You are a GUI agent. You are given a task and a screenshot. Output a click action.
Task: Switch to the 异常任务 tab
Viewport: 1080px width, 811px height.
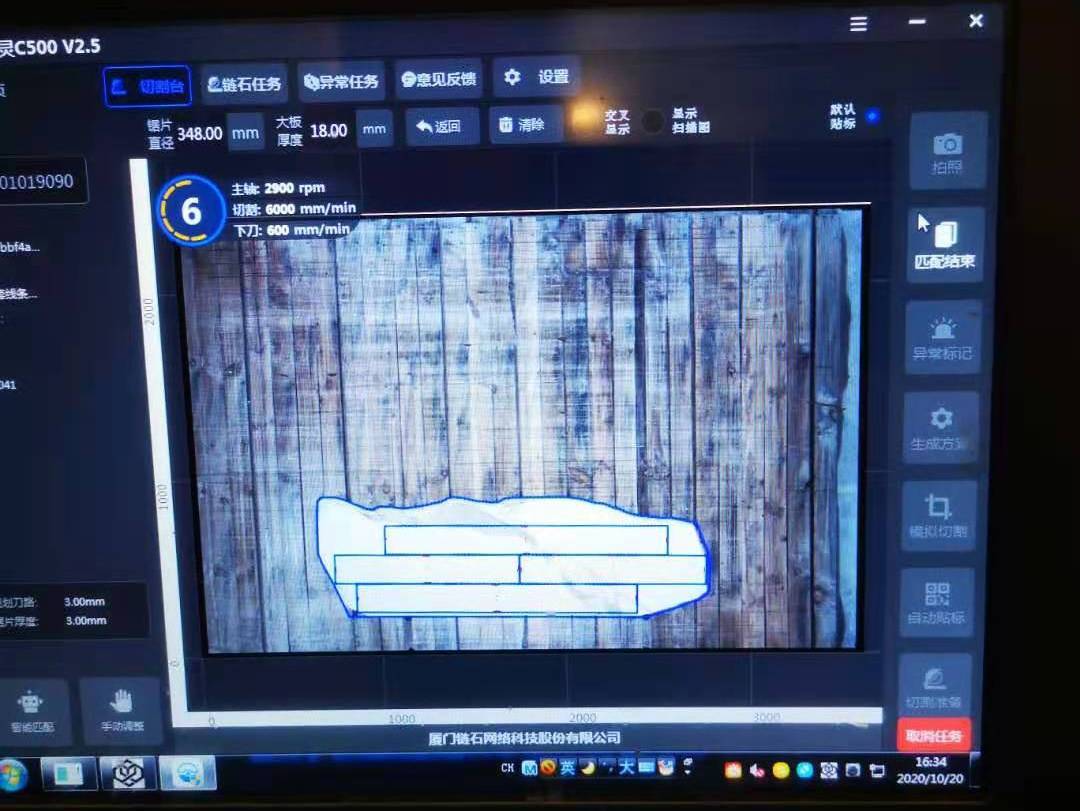(x=341, y=82)
